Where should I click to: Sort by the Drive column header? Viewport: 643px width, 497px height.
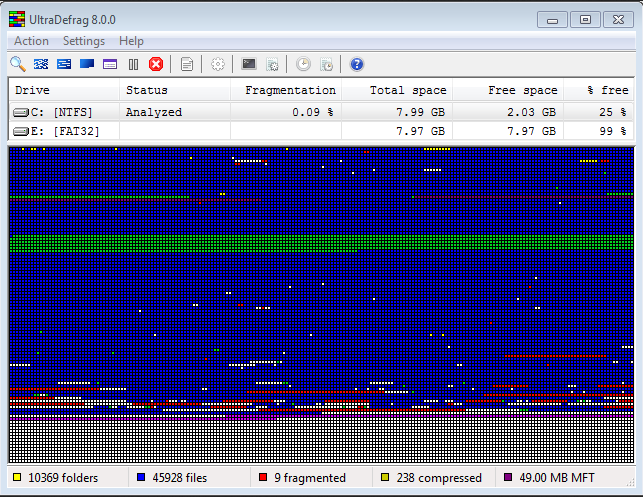point(64,90)
